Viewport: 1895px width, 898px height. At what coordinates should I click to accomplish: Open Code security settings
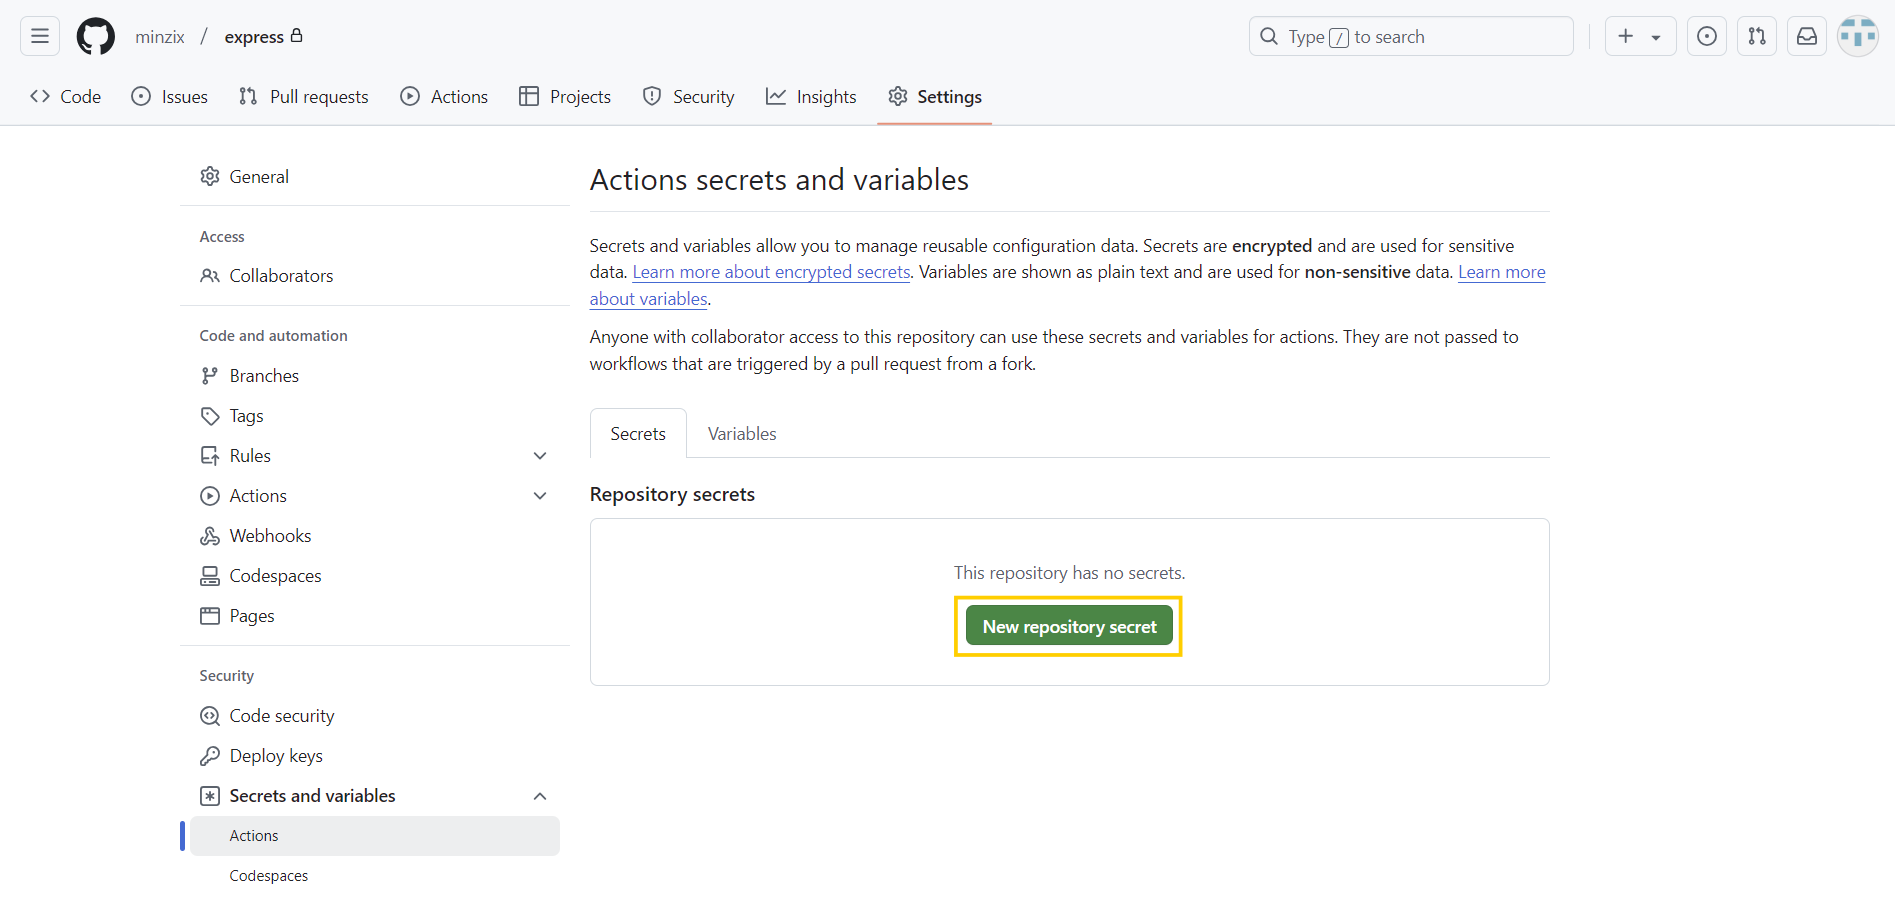pyautogui.click(x=282, y=716)
